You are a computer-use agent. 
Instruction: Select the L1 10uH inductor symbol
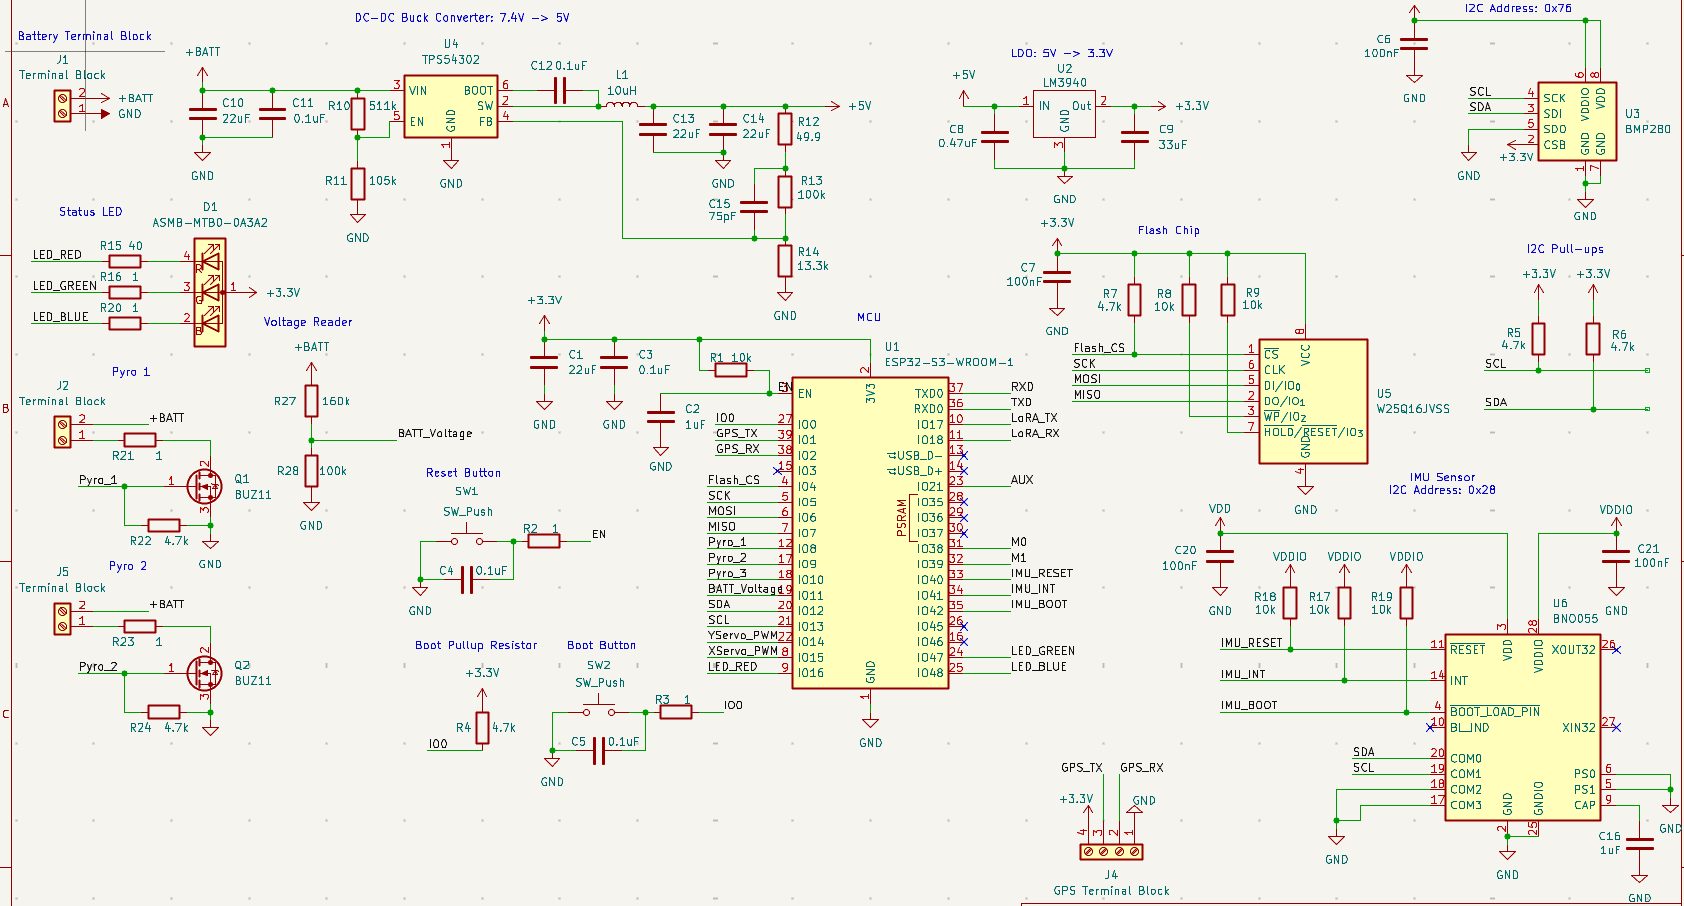[622, 103]
